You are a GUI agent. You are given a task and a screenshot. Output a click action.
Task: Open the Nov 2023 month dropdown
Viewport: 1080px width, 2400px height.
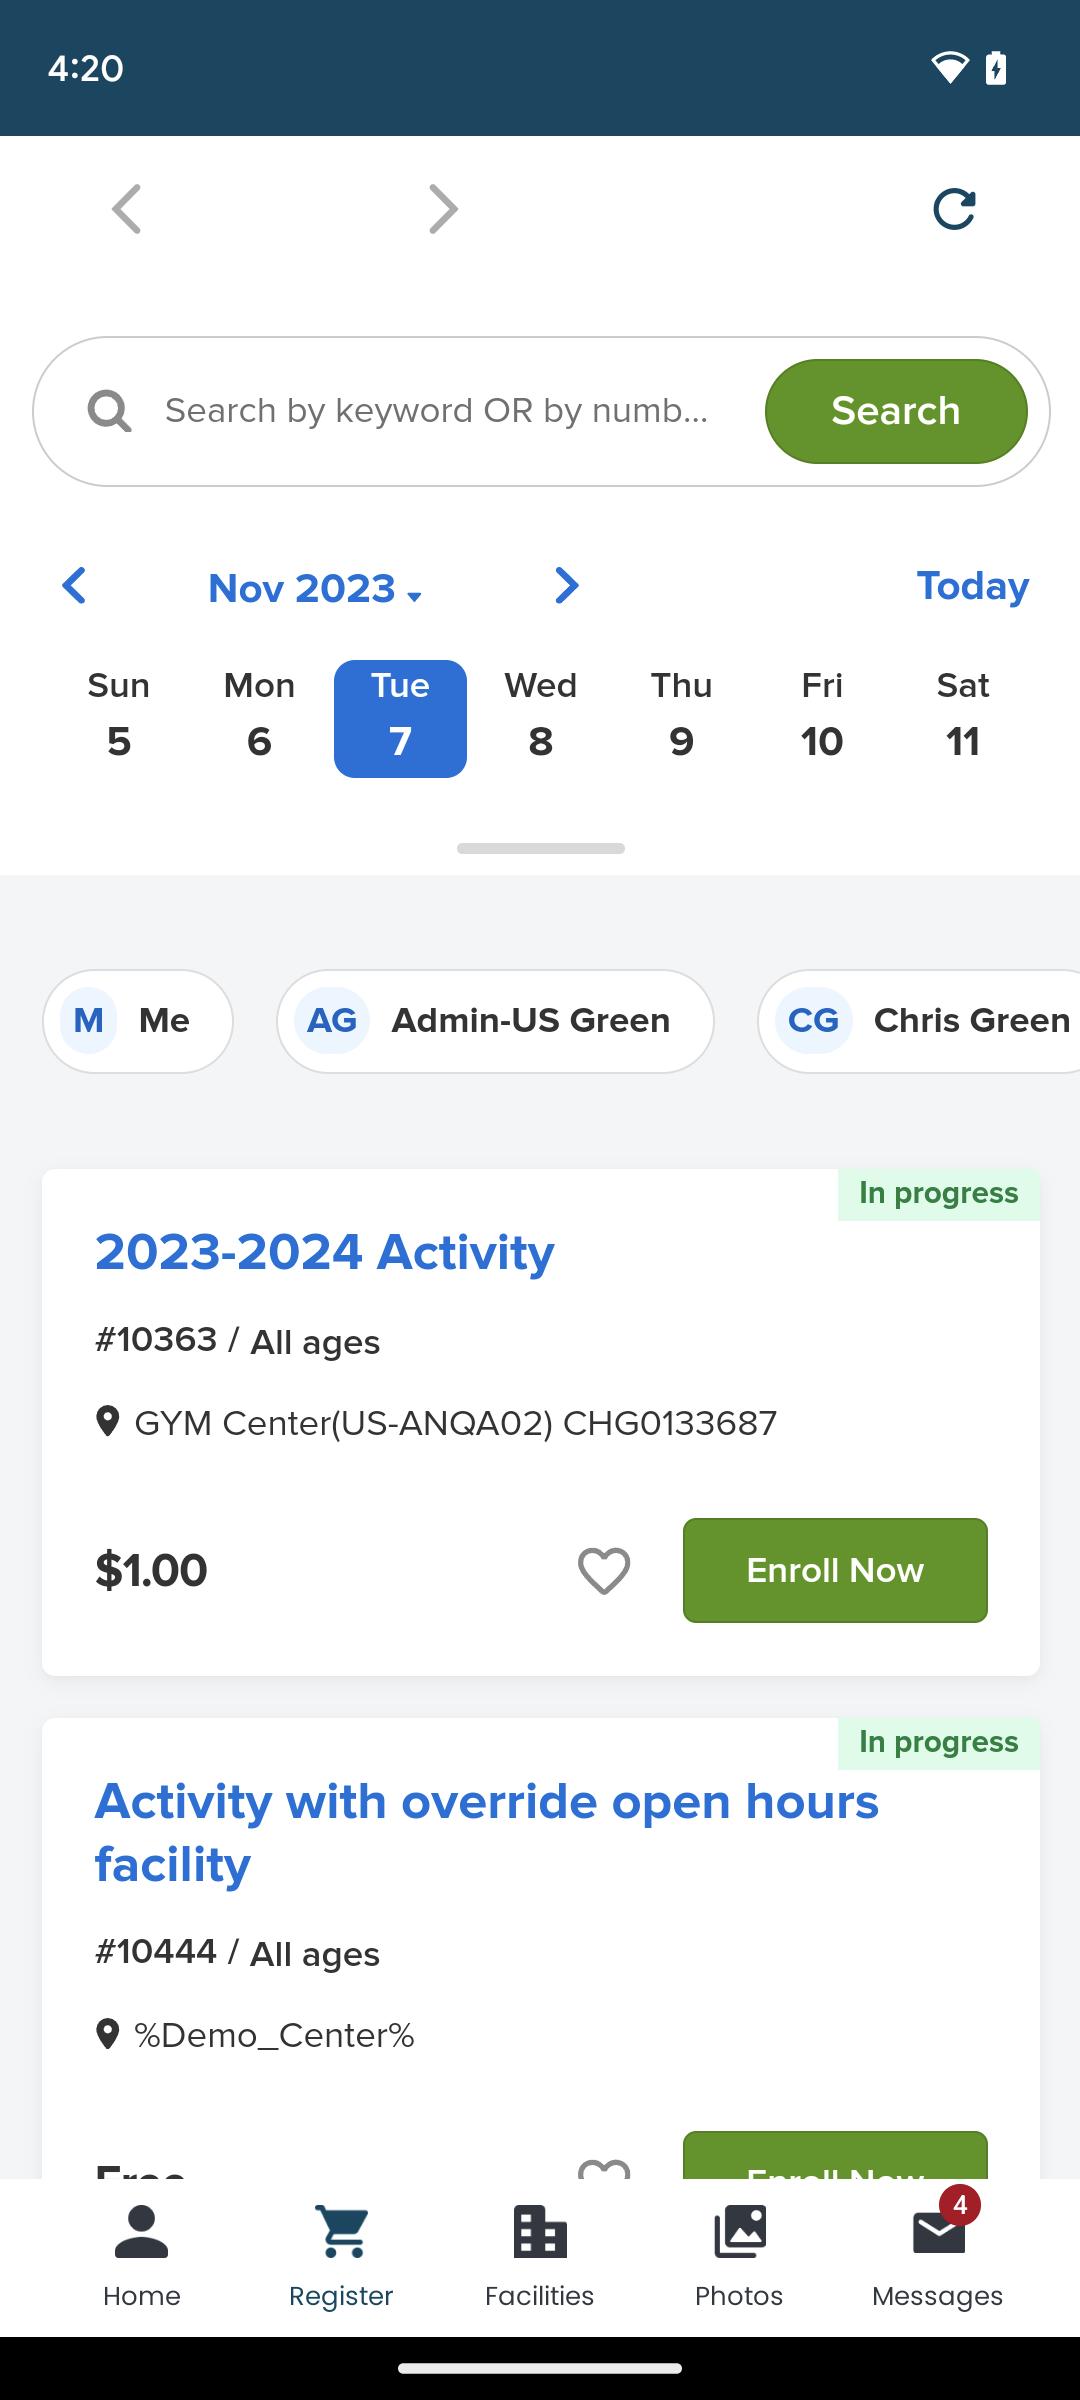315,589
